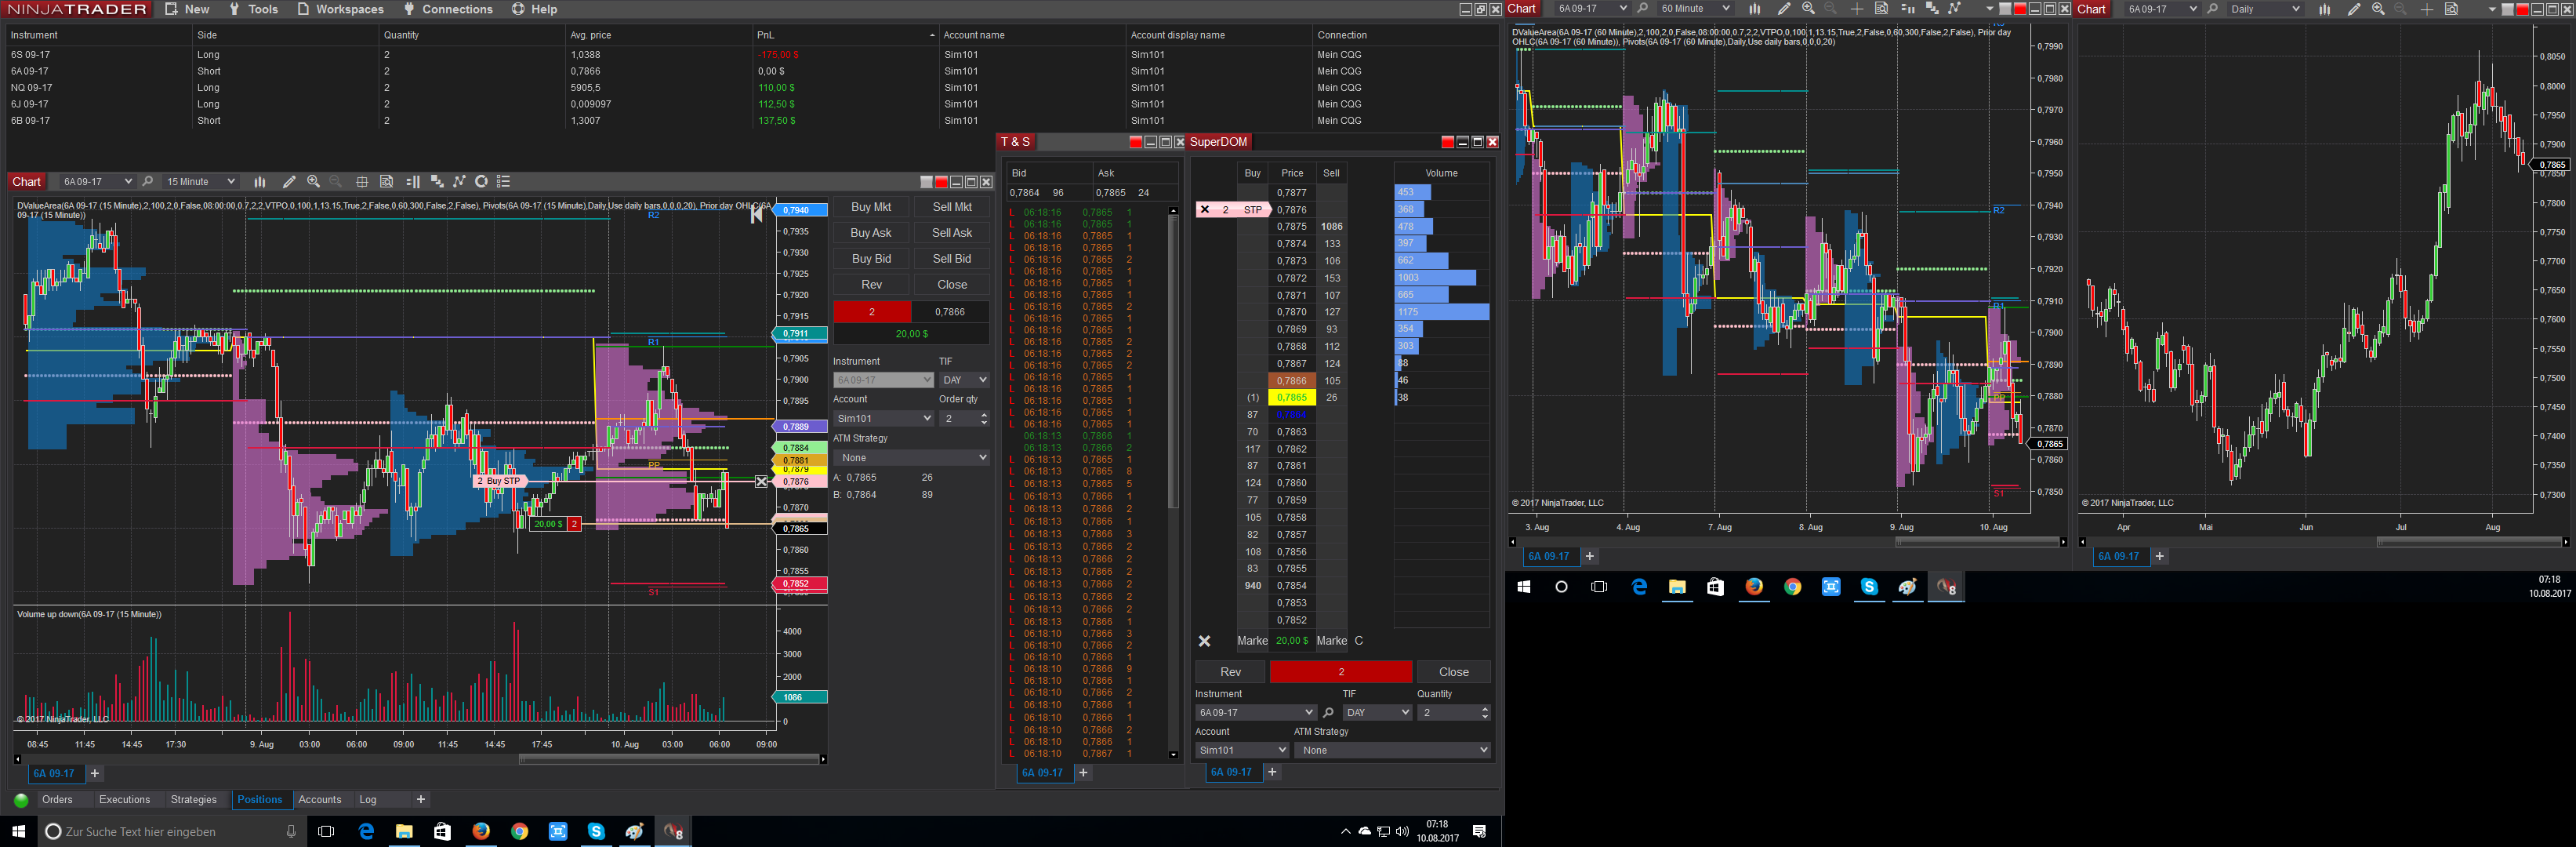Show the data box in 15 Minute chart

[x=387, y=182]
